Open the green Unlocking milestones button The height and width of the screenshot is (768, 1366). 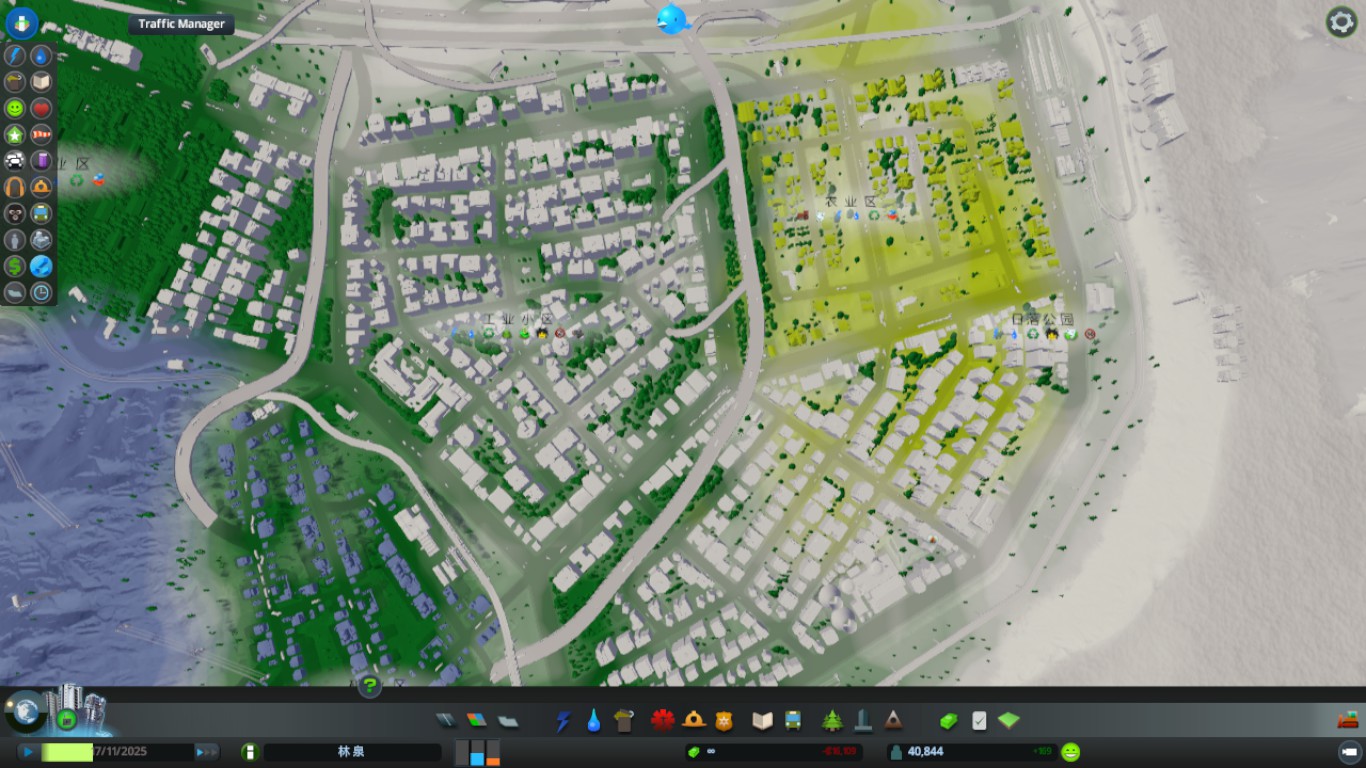[x=66, y=719]
